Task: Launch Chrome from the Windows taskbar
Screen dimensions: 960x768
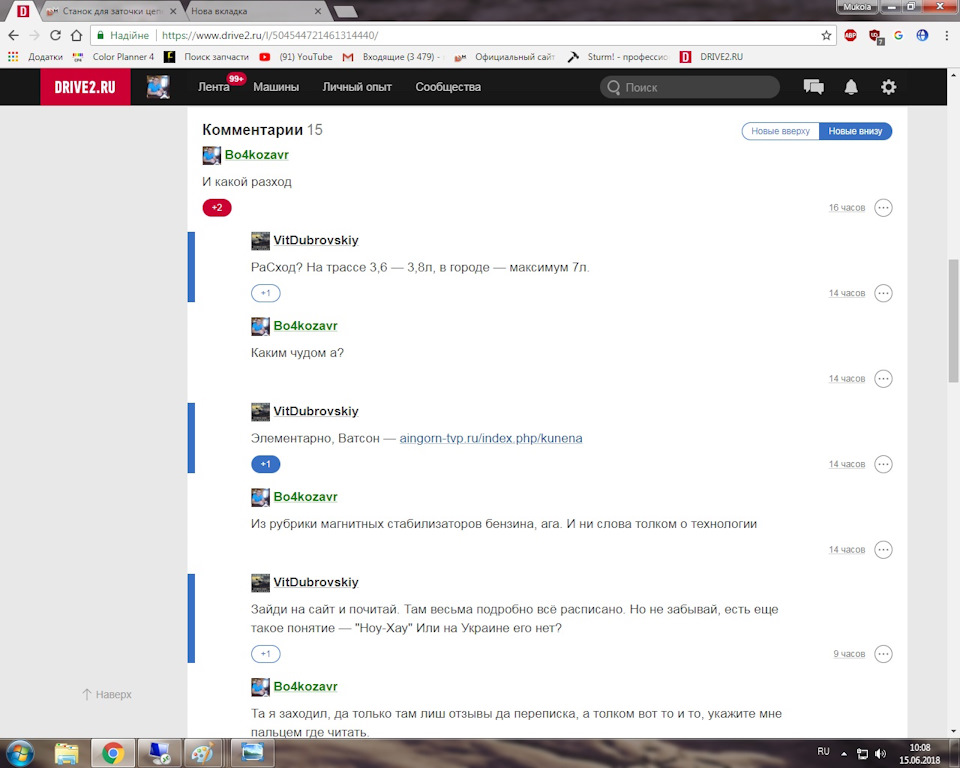Action: coord(113,753)
